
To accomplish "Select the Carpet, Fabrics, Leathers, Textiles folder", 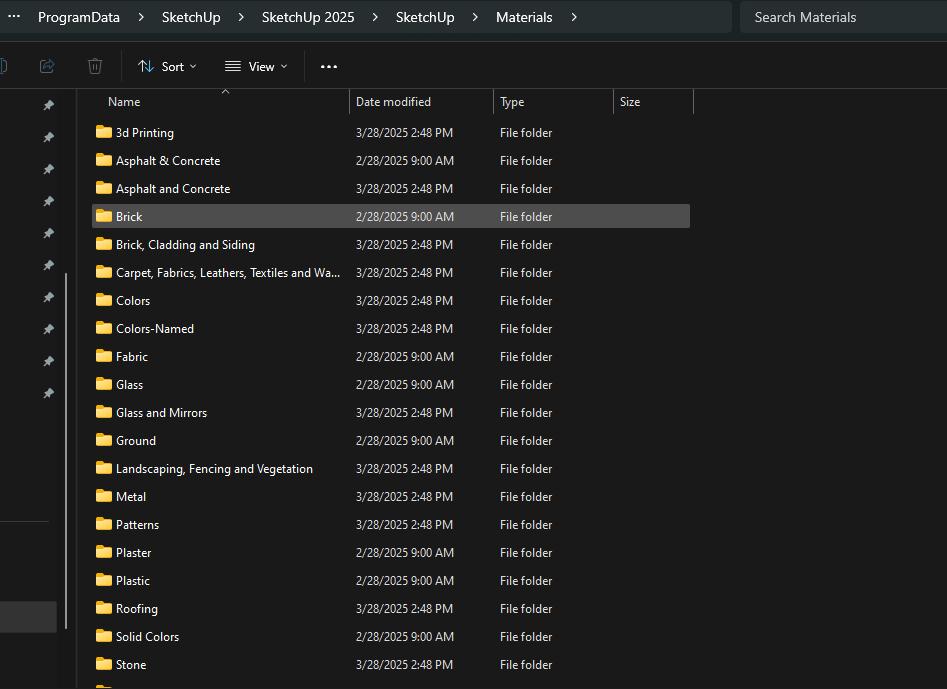I will point(228,272).
